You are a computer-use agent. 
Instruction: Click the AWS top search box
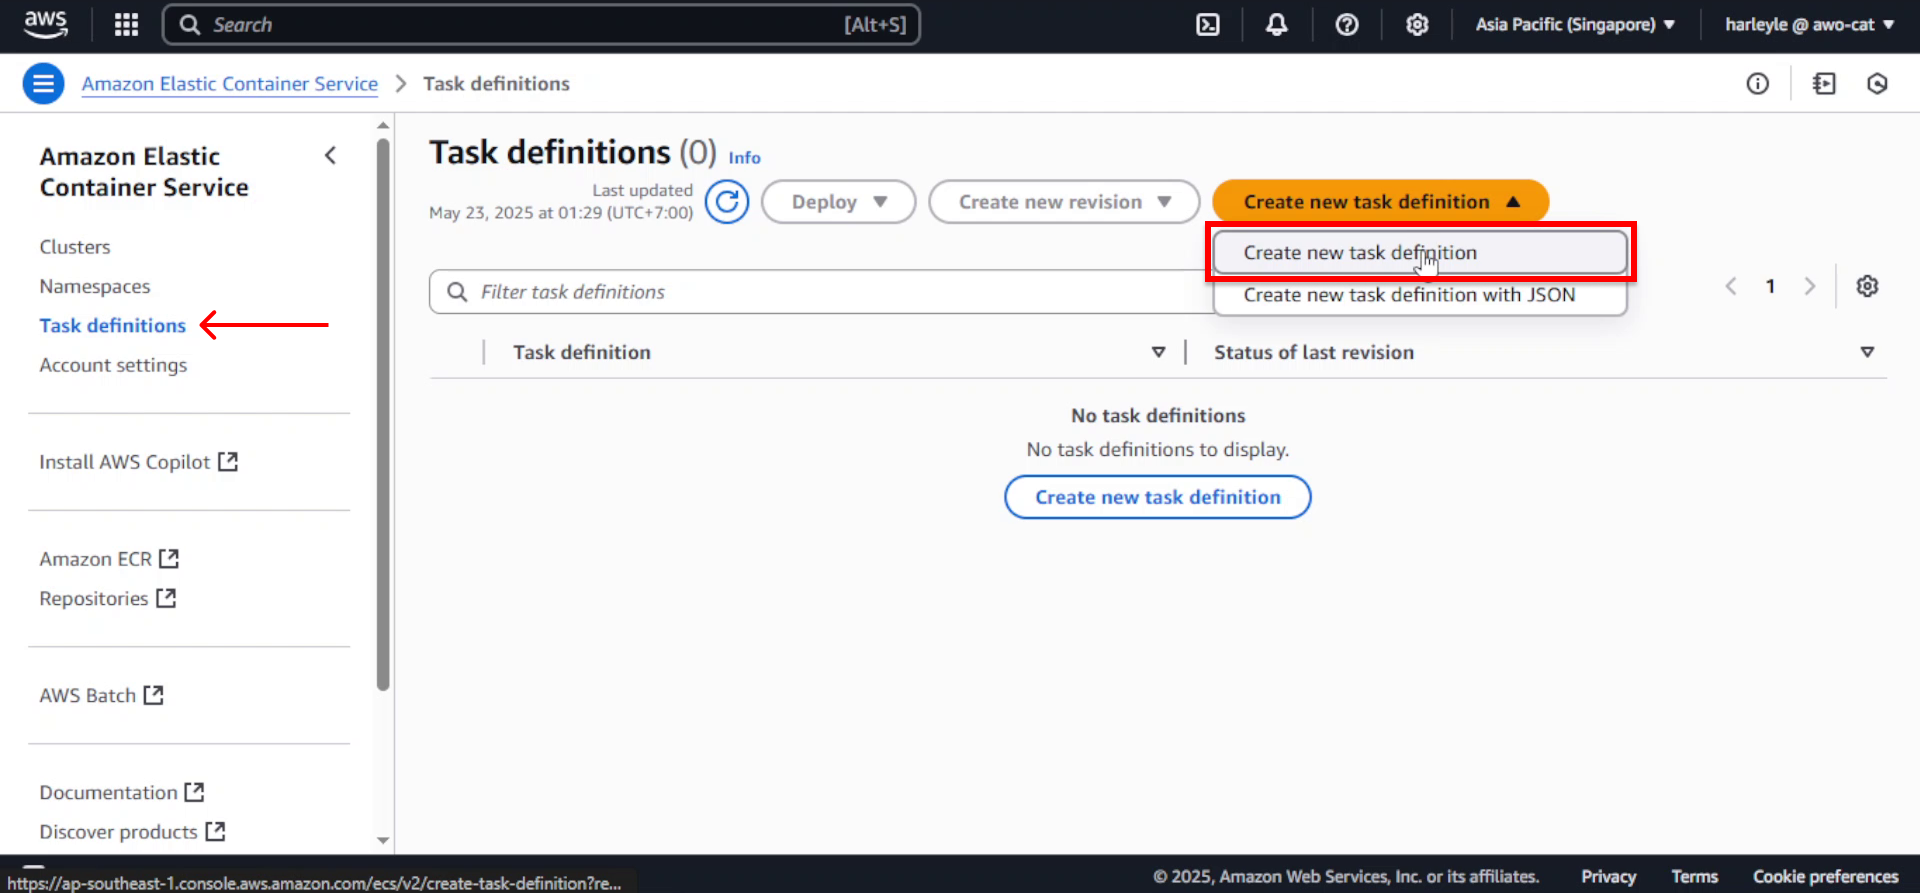coord(541,25)
